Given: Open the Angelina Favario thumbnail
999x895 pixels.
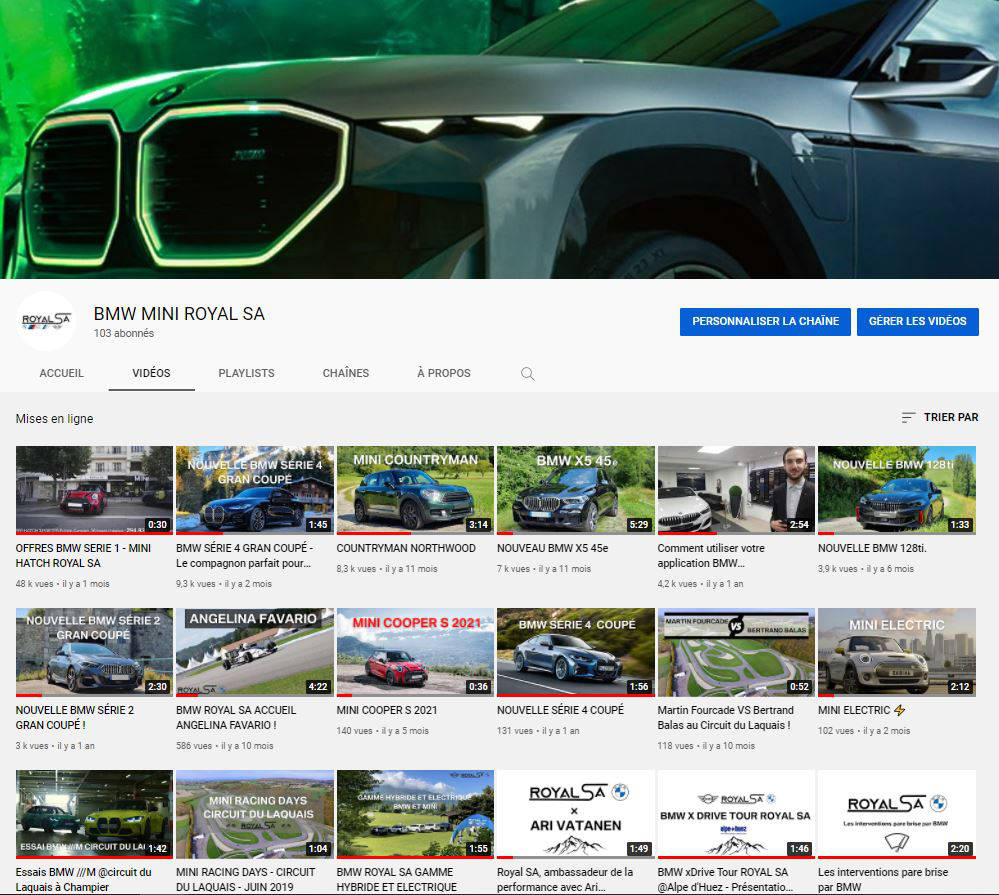Looking at the screenshot, I should click(x=255, y=652).
